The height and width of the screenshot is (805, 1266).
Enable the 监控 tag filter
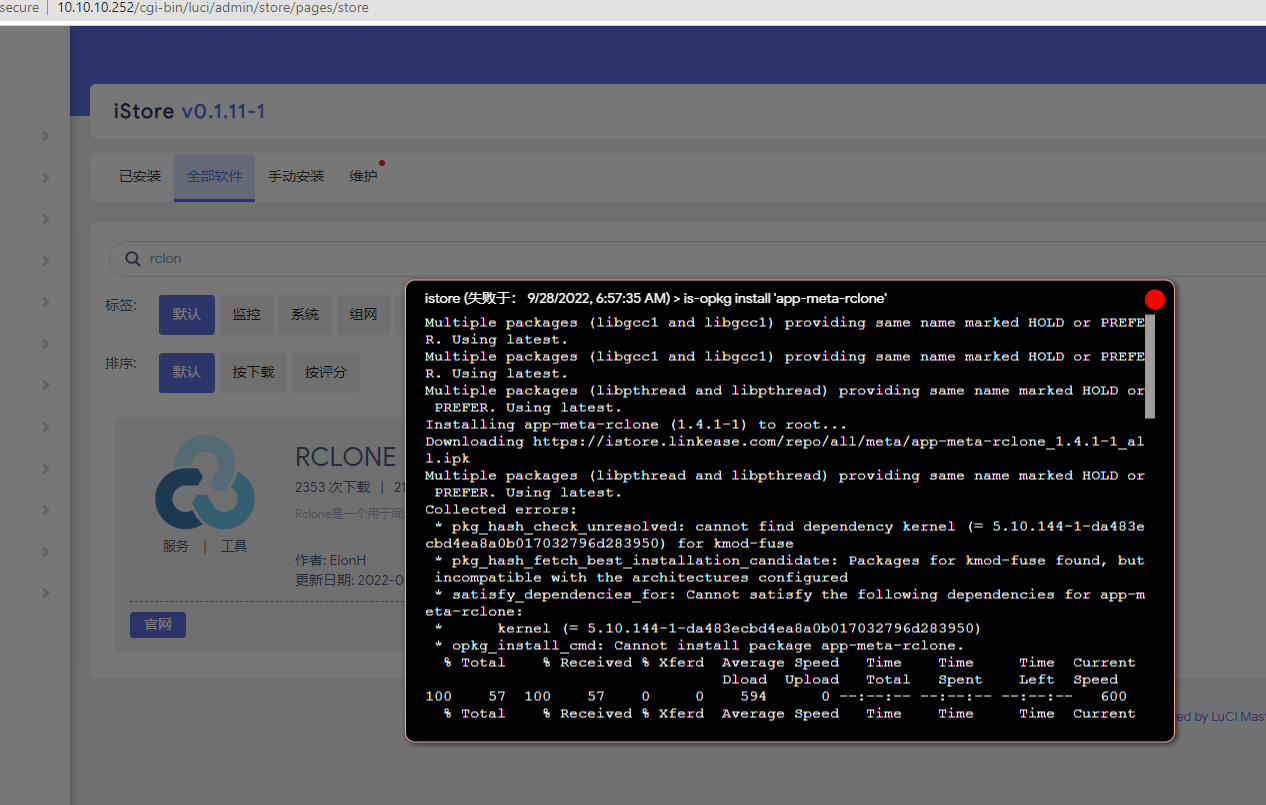coord(246,313)
